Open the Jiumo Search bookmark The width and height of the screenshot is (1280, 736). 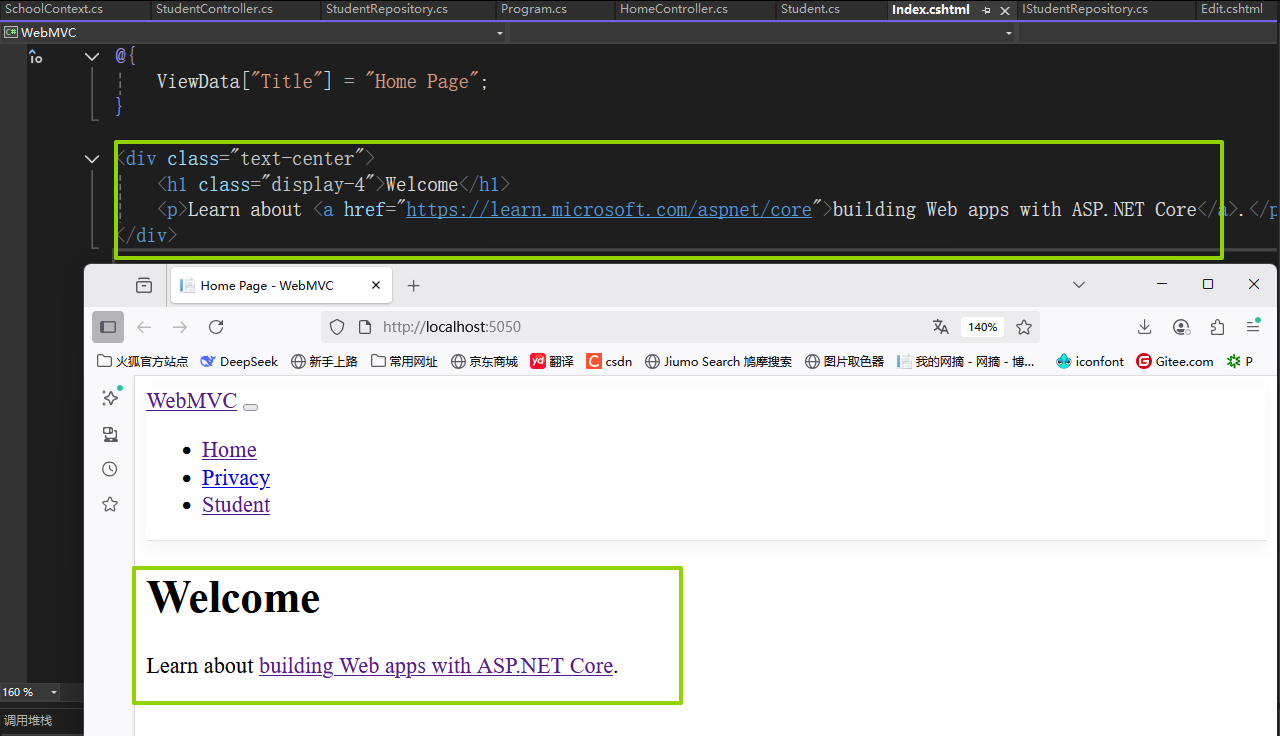click(718, 361)
